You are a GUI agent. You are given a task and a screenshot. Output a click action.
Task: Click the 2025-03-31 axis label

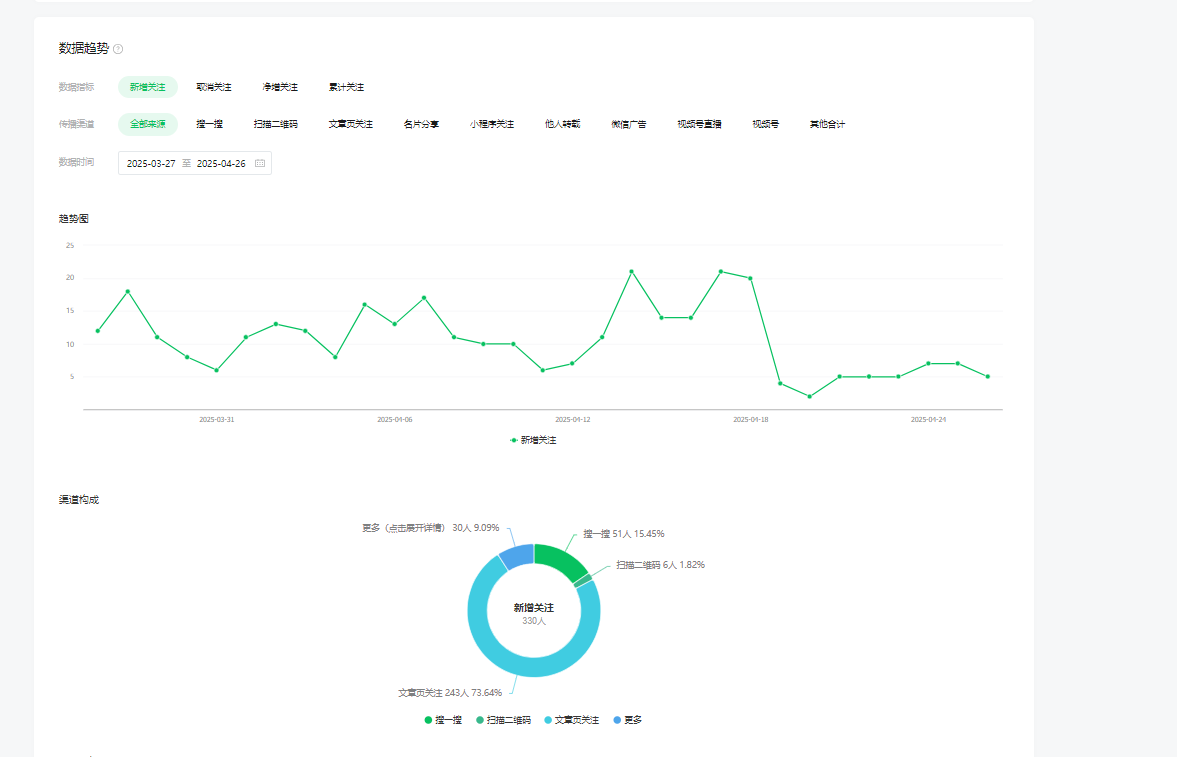(216, 420)
